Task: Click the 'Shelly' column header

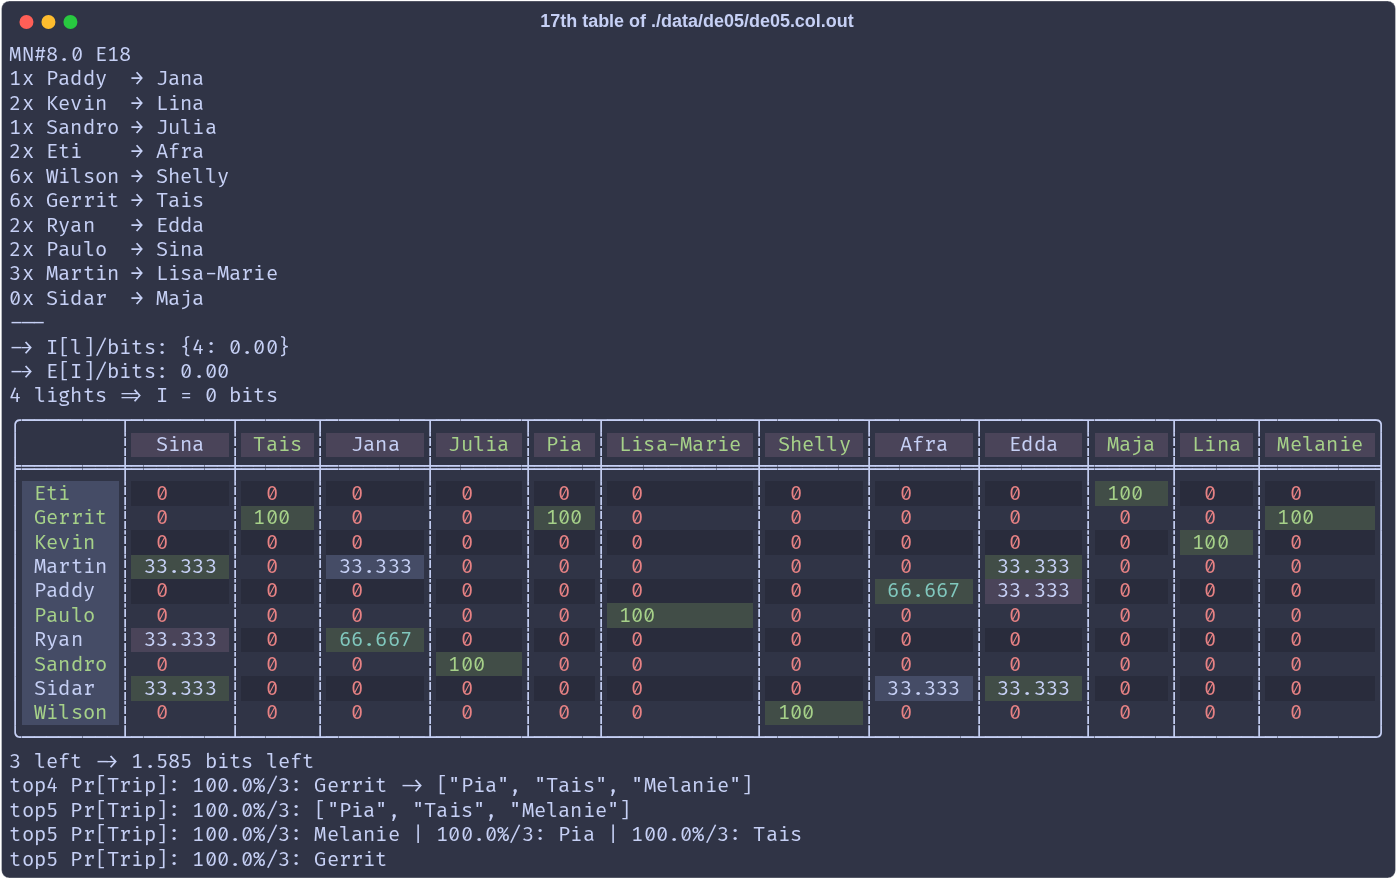Action: (x=814, y=444)
